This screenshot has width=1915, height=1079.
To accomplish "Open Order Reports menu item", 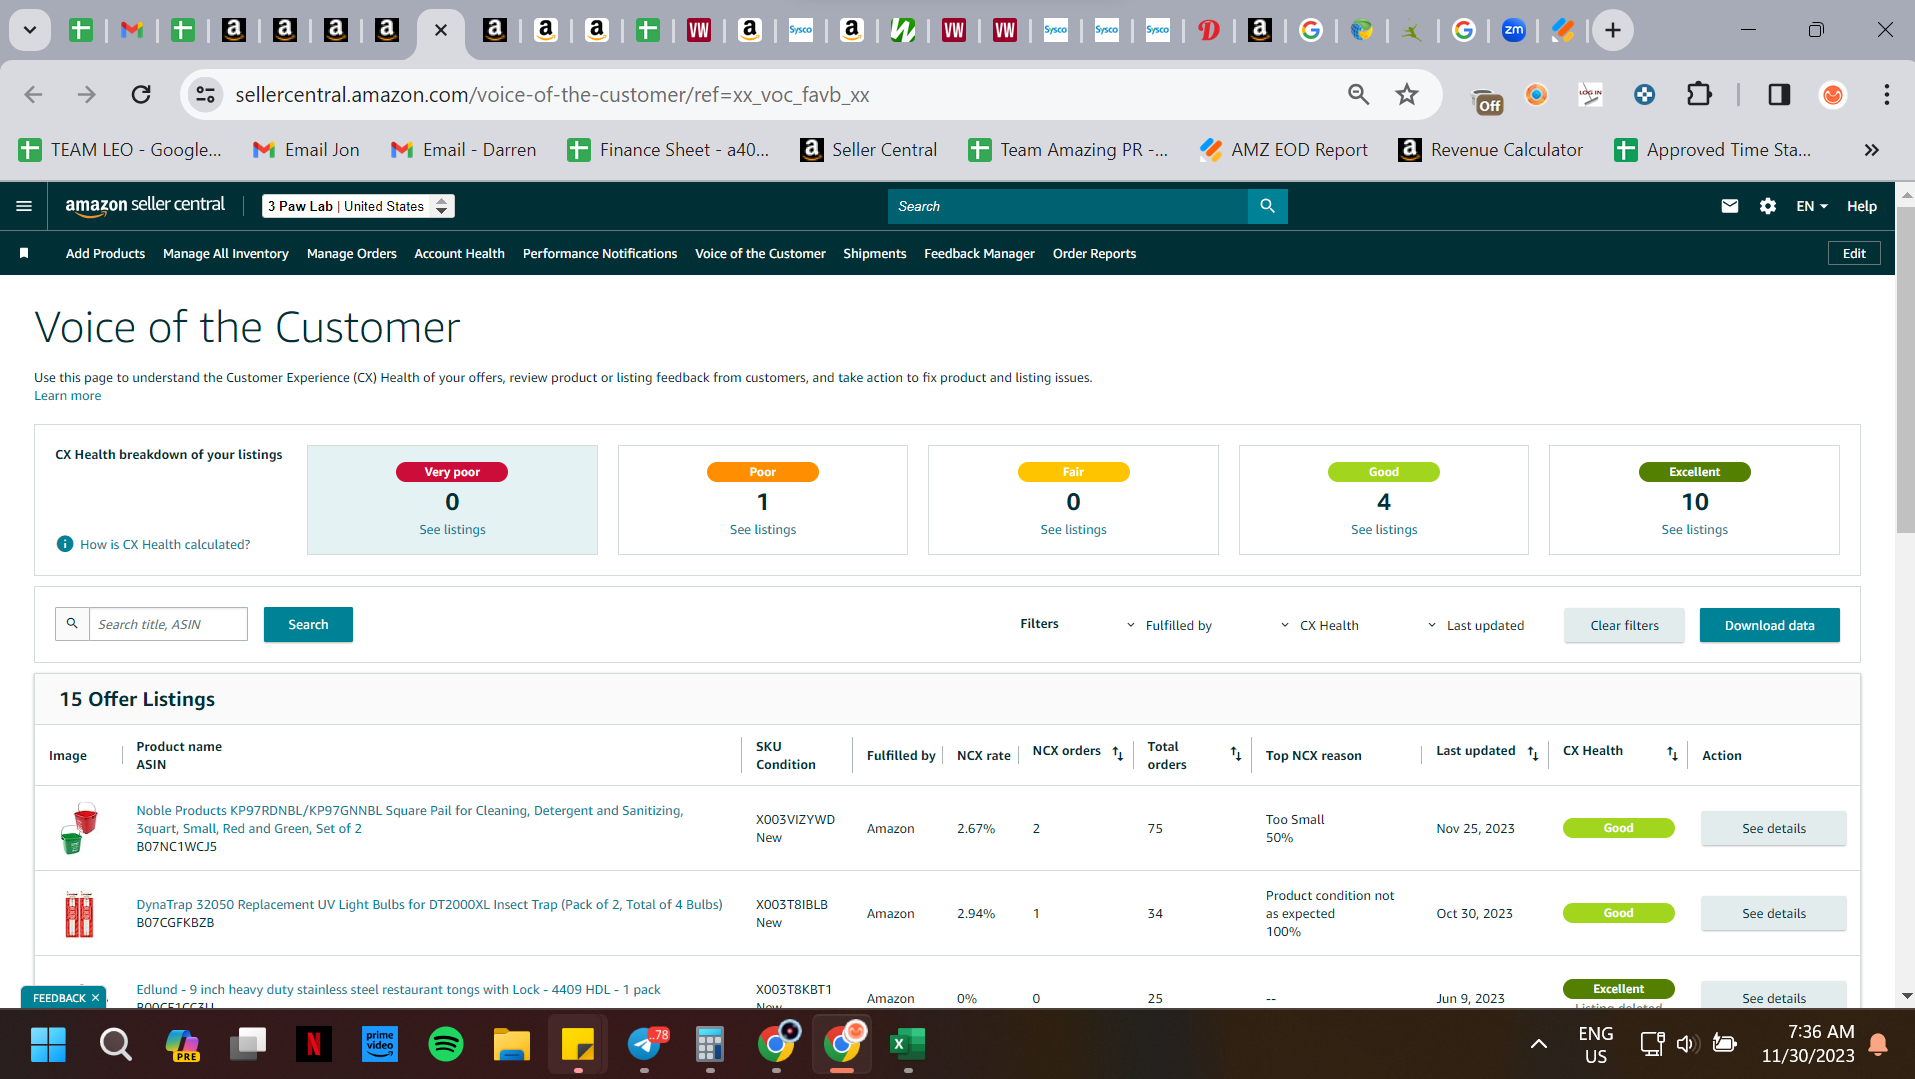I will click(x=1094, y=253).
